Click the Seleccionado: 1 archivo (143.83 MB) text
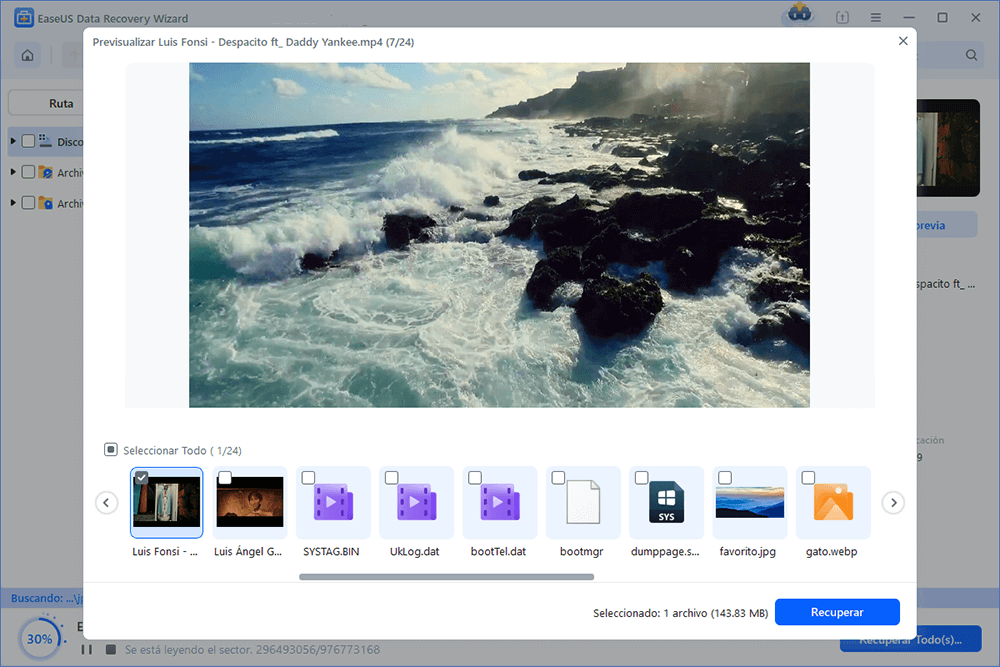This screenshot has width=1000, height=667. (680, 613)
